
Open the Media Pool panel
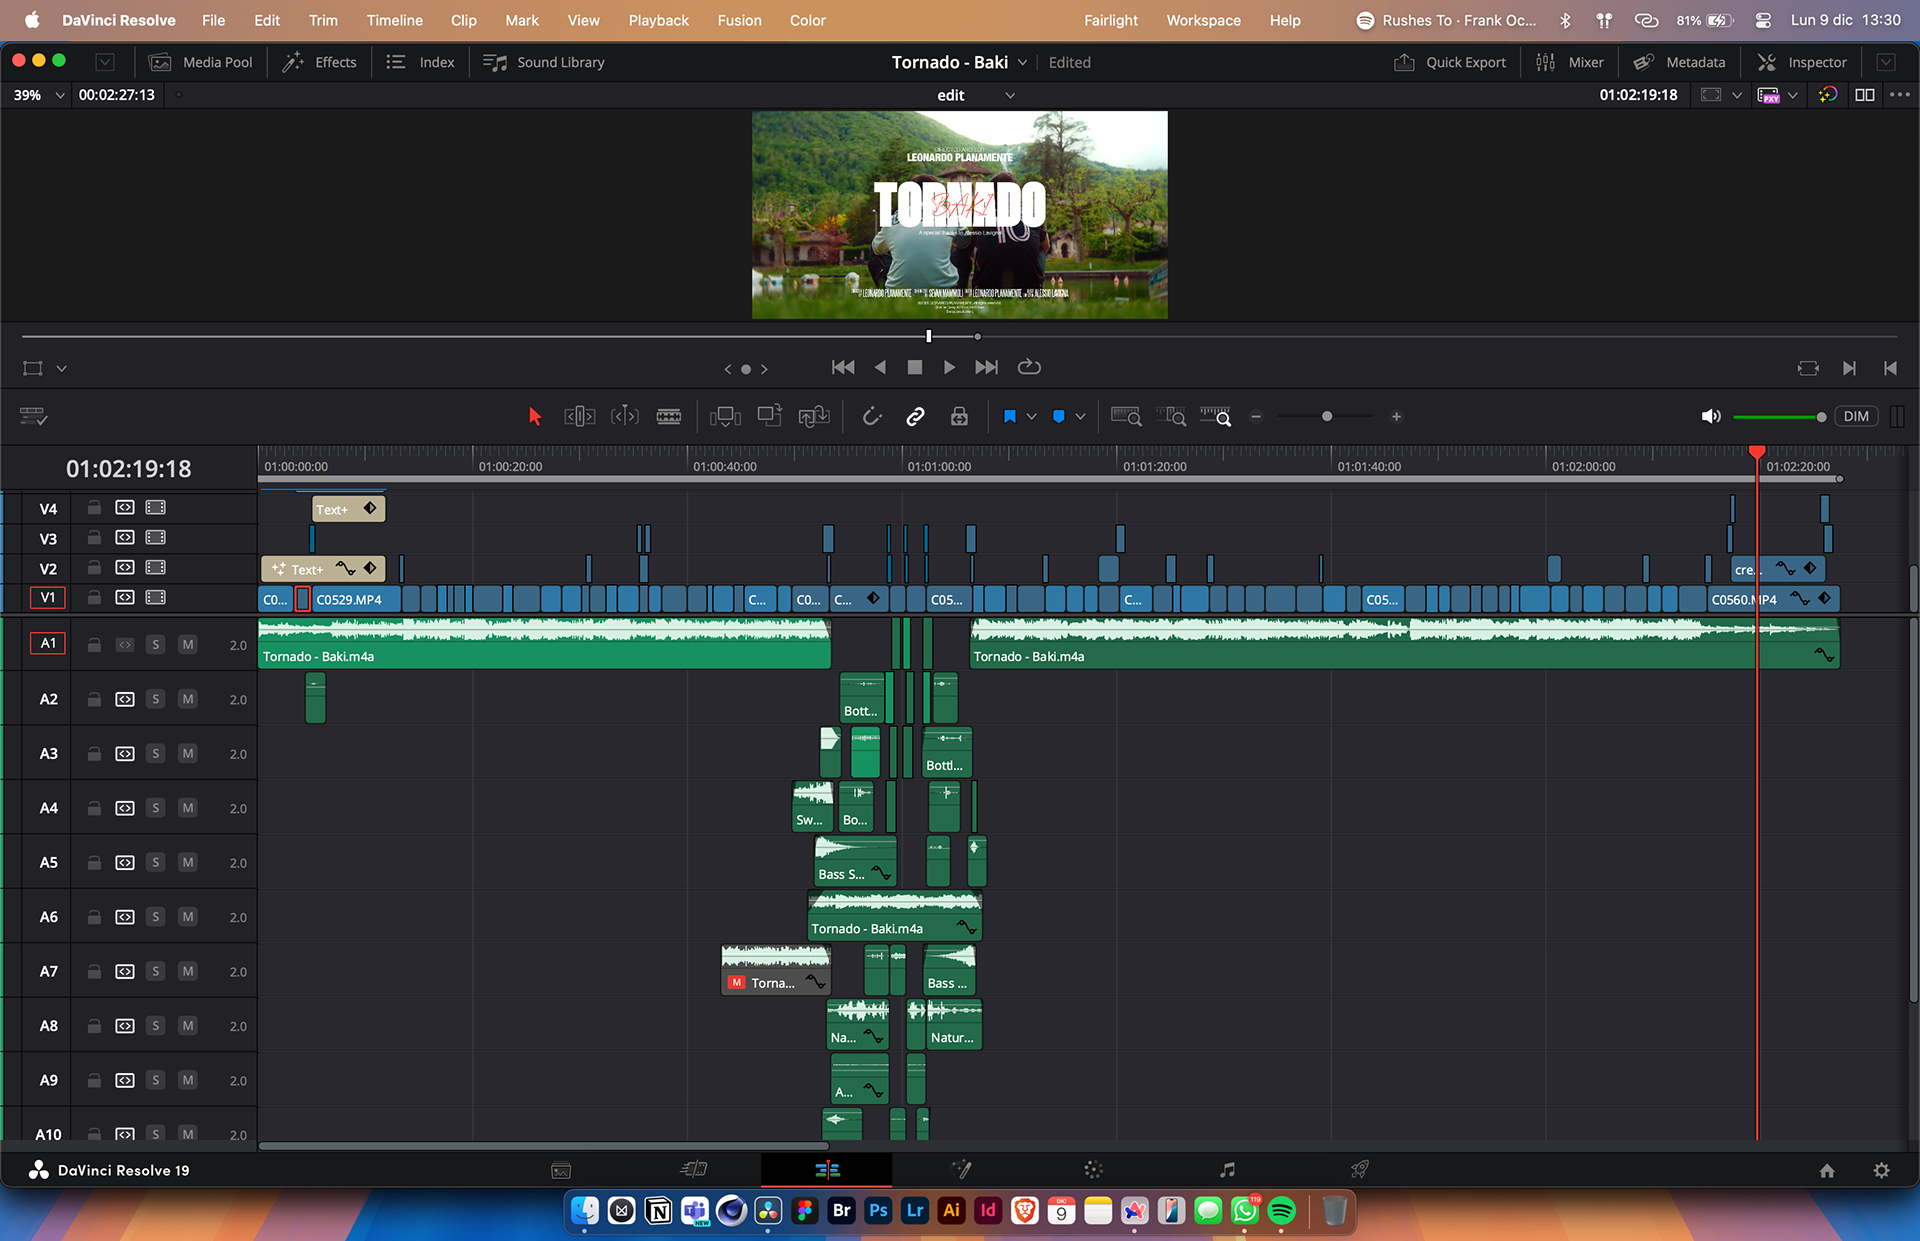pos(201,62)
